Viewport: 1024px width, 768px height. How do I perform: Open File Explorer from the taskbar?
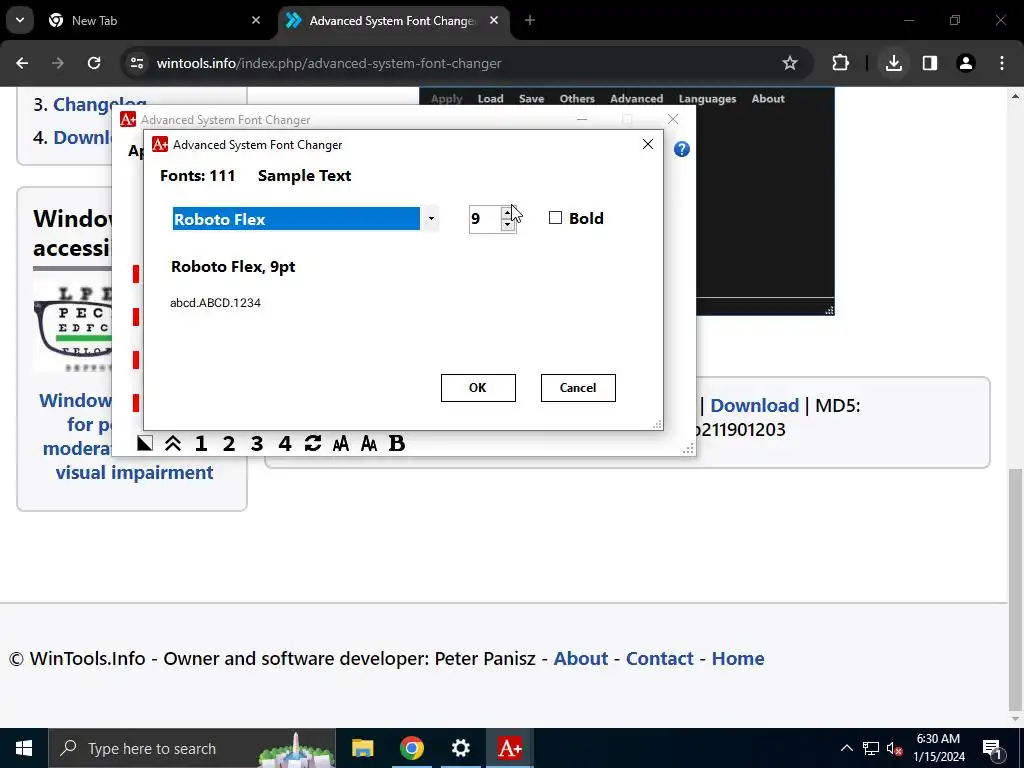362,748
